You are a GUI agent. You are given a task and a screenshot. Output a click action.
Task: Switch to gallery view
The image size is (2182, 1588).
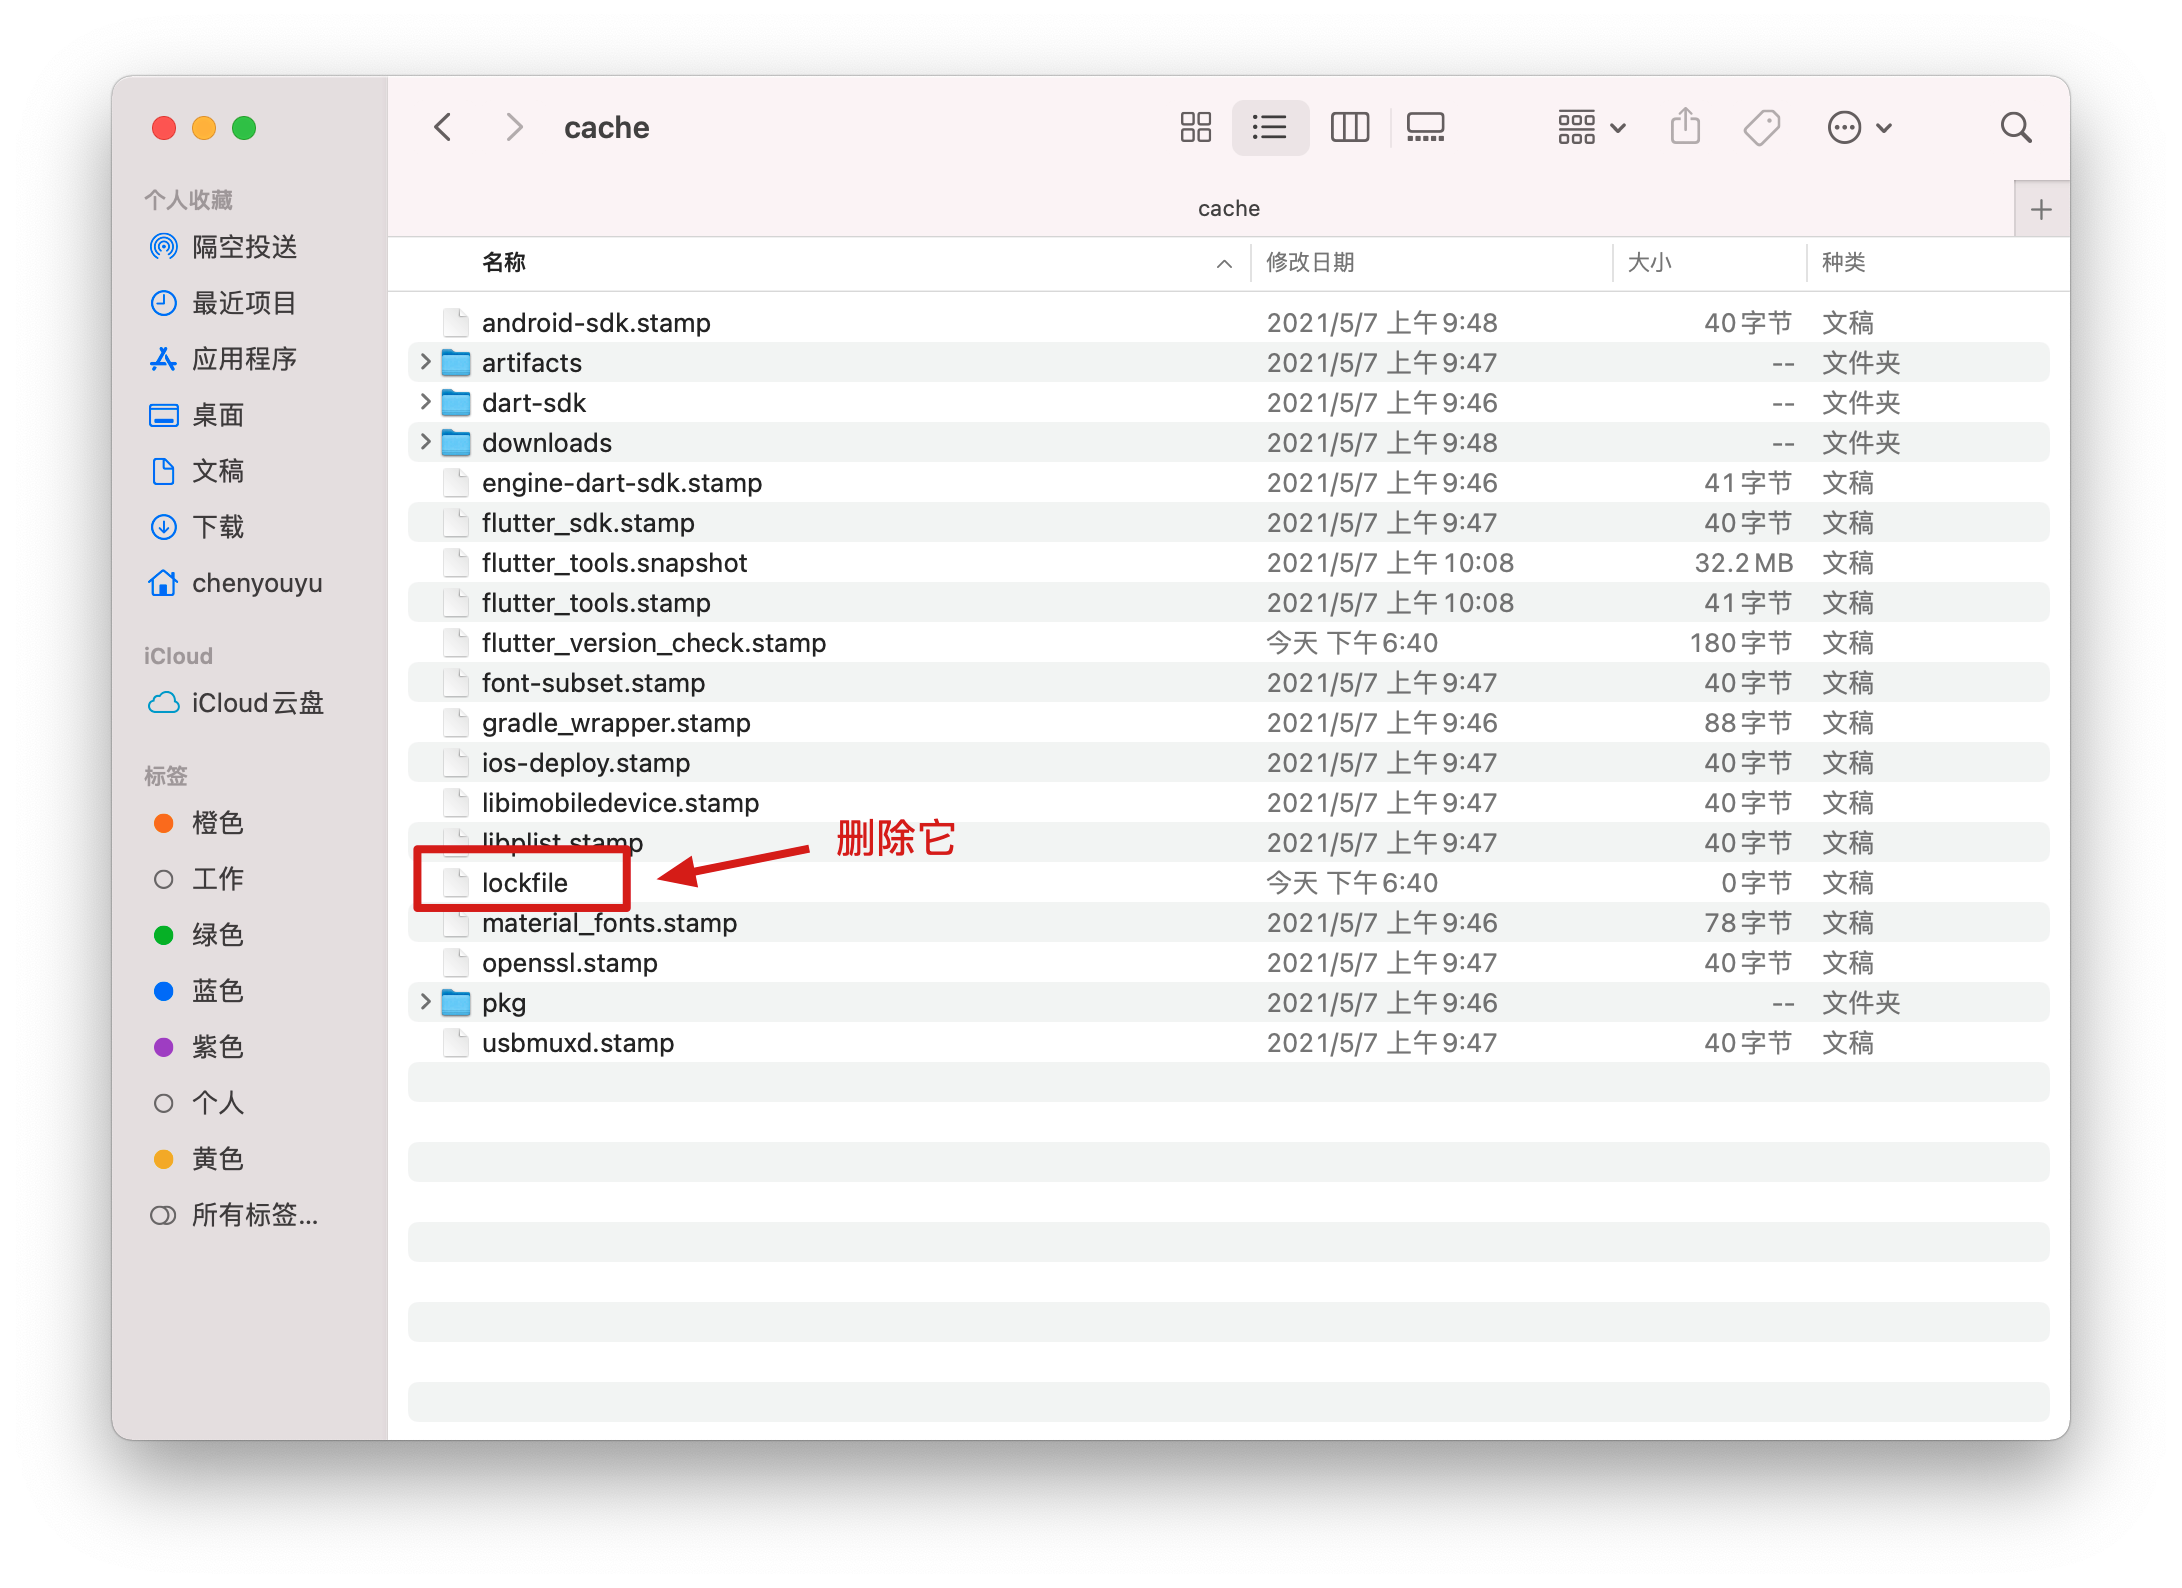point(1425,127)
